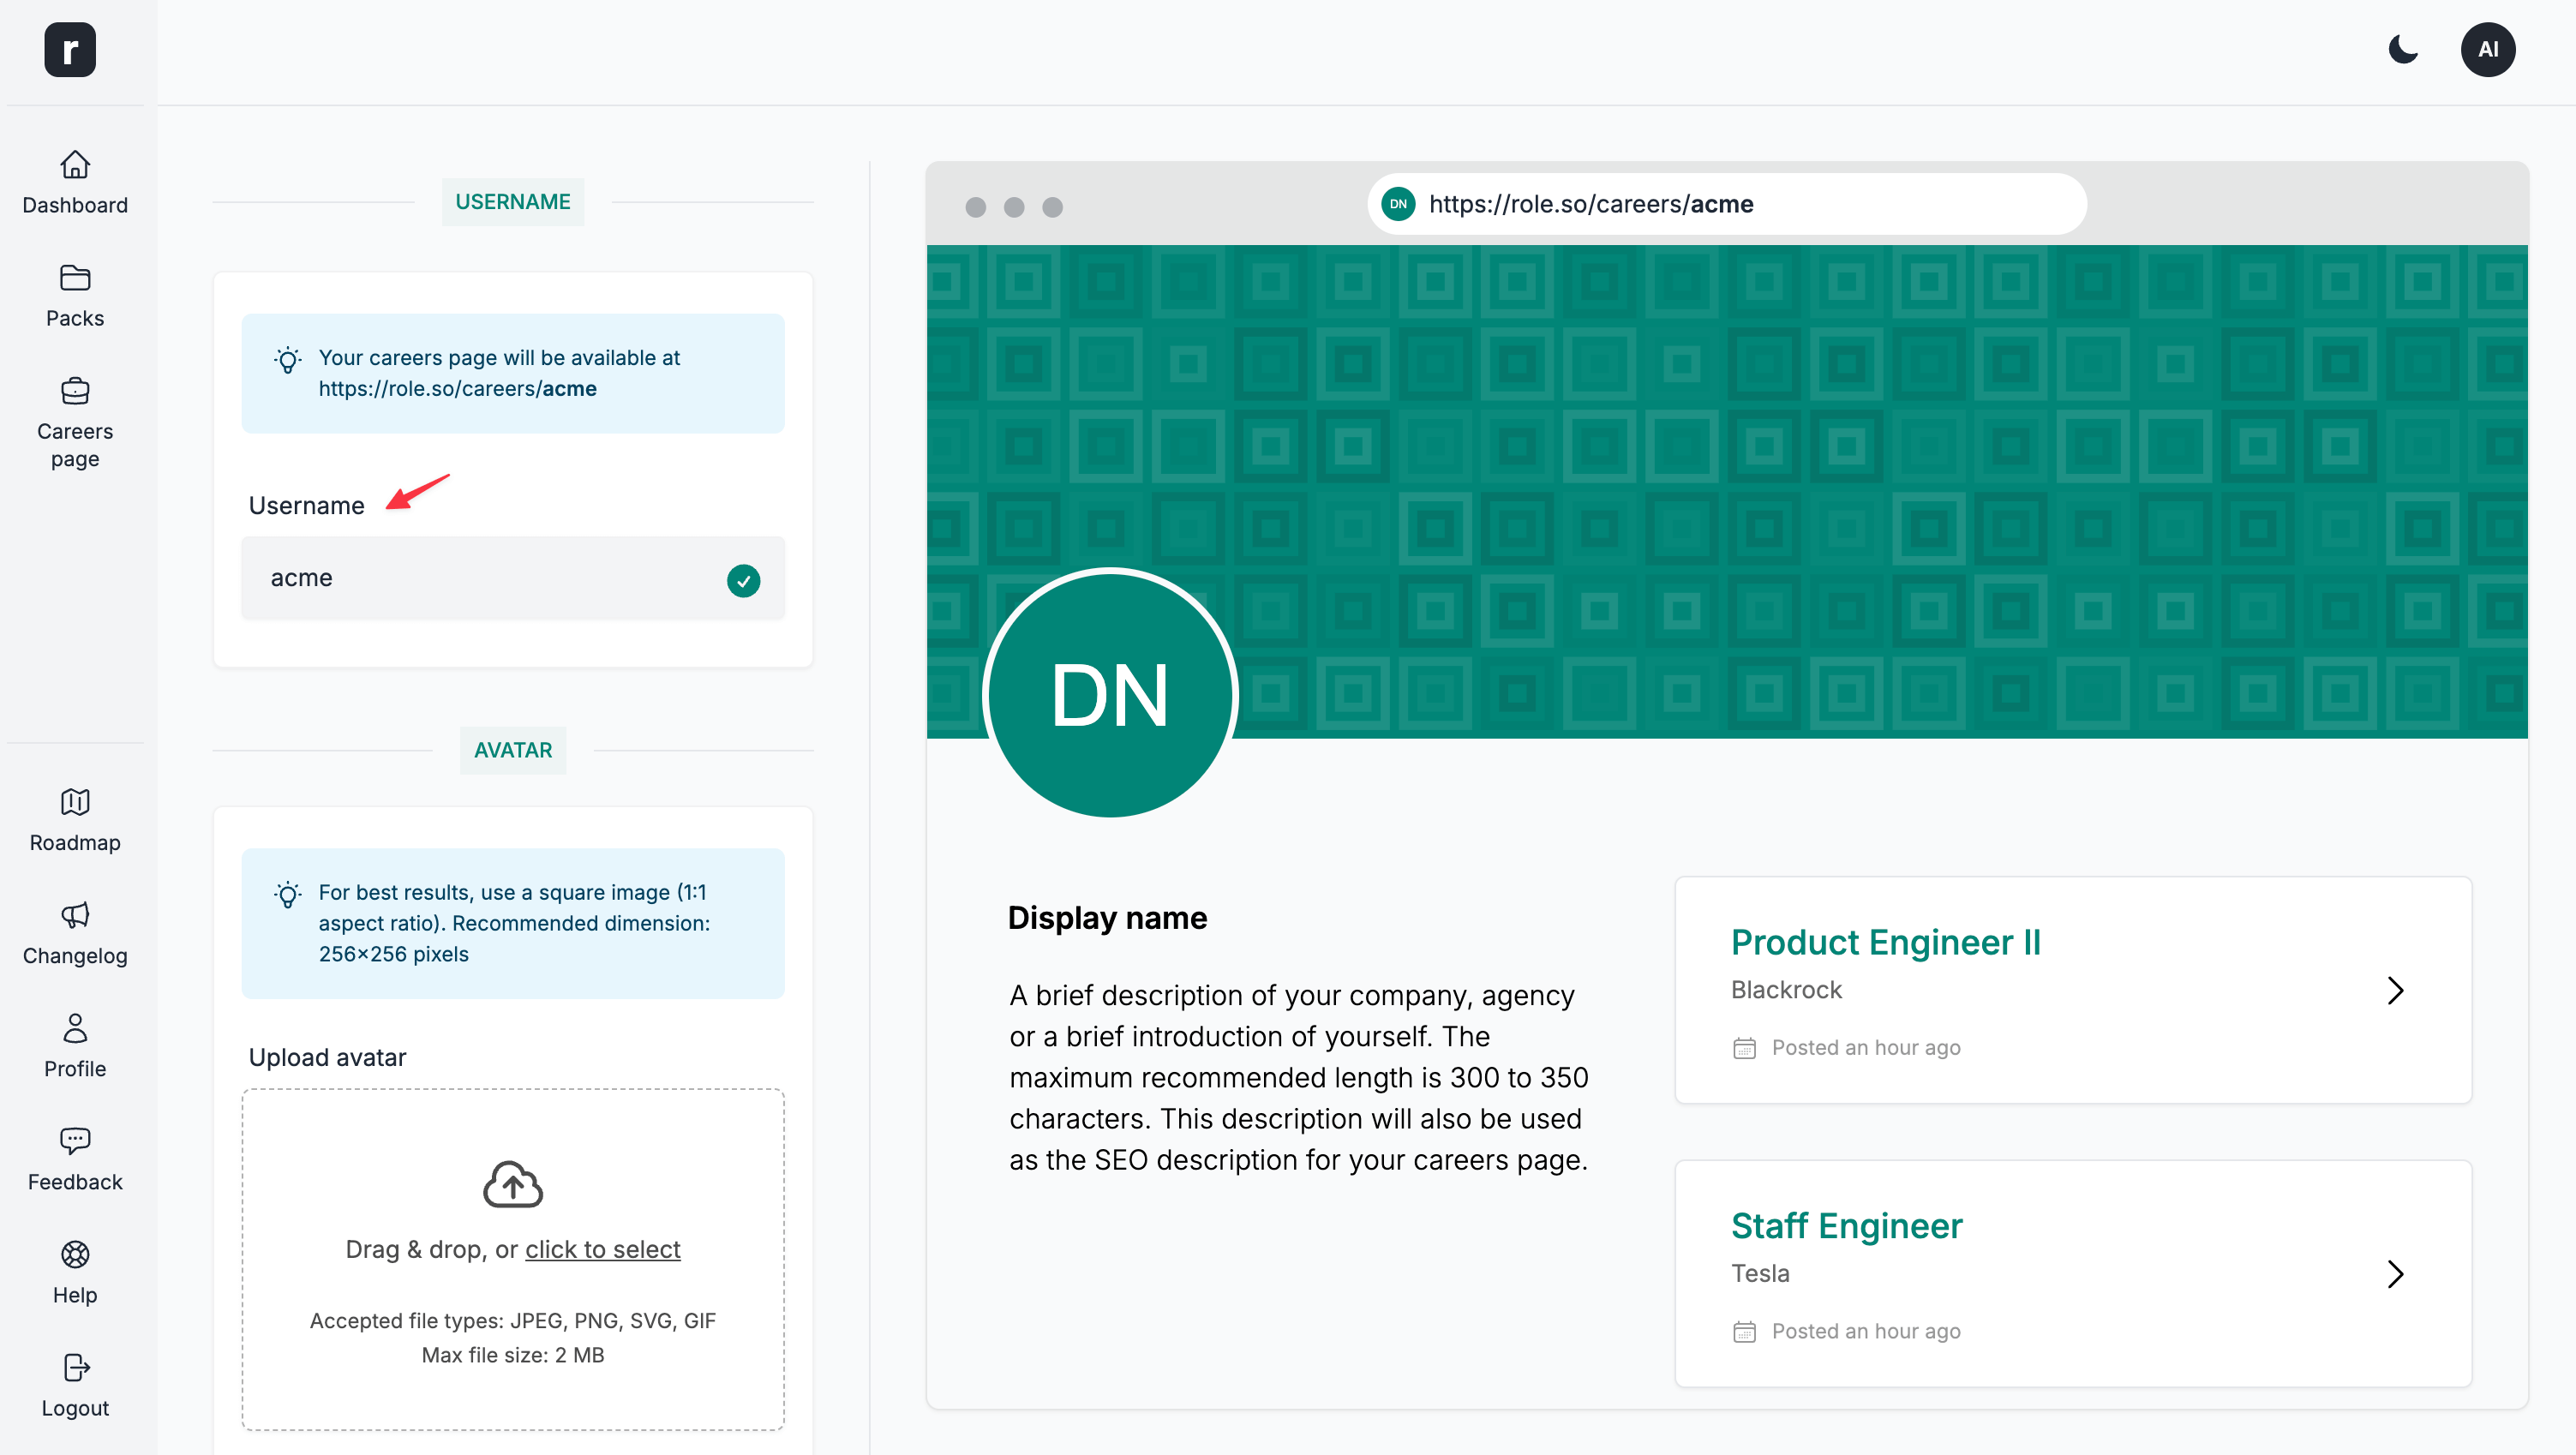
Task: Click the Logout icon
Action: [x=75, y=1368]
